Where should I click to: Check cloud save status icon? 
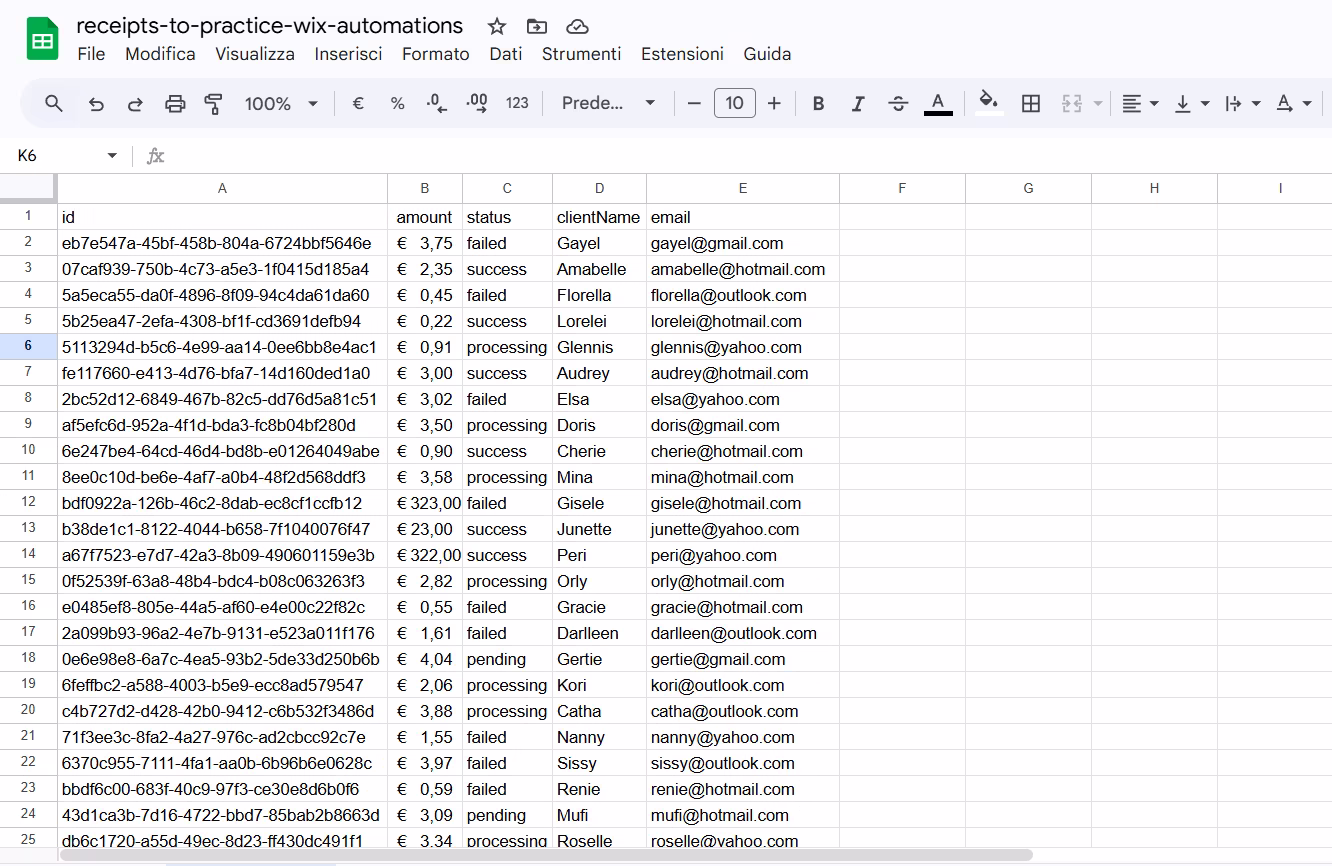pos(577,27)
